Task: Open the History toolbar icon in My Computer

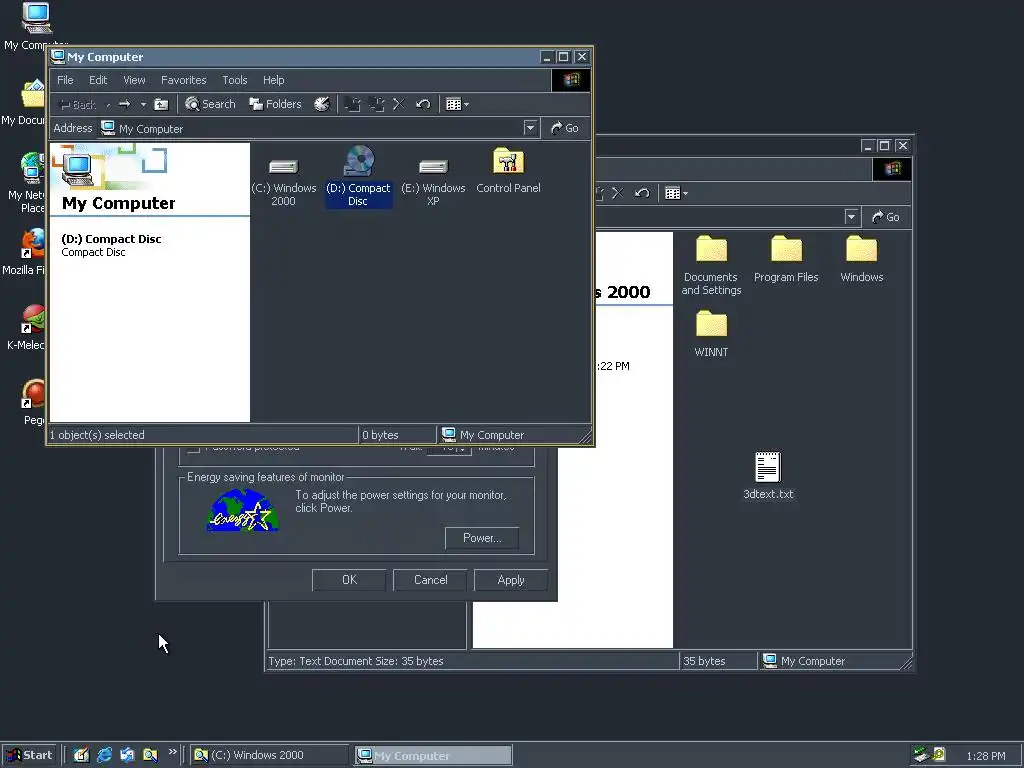Action: (322, 104)
